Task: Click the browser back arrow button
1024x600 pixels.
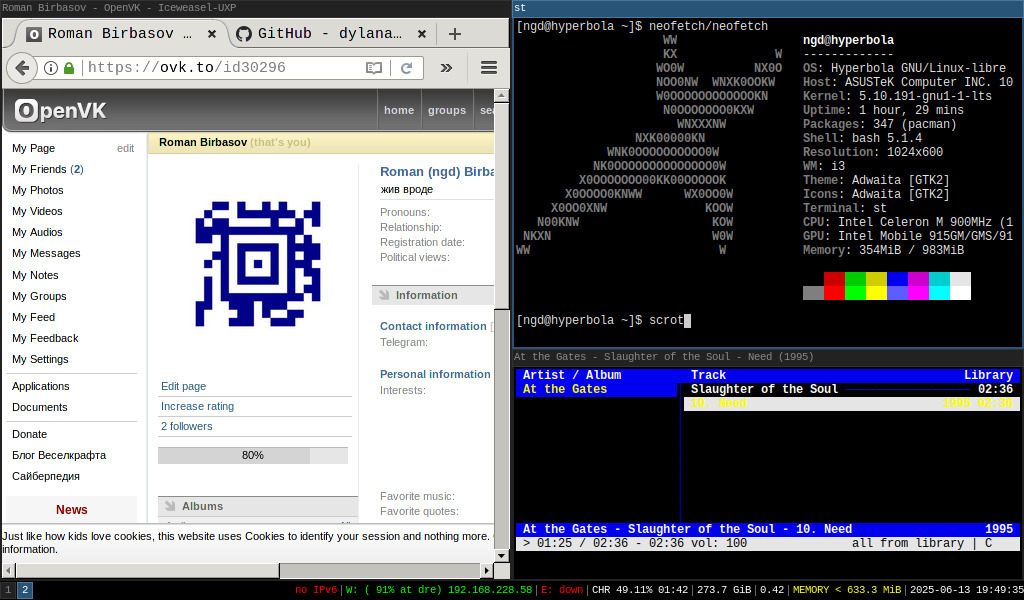Action: tap(22, 68)
